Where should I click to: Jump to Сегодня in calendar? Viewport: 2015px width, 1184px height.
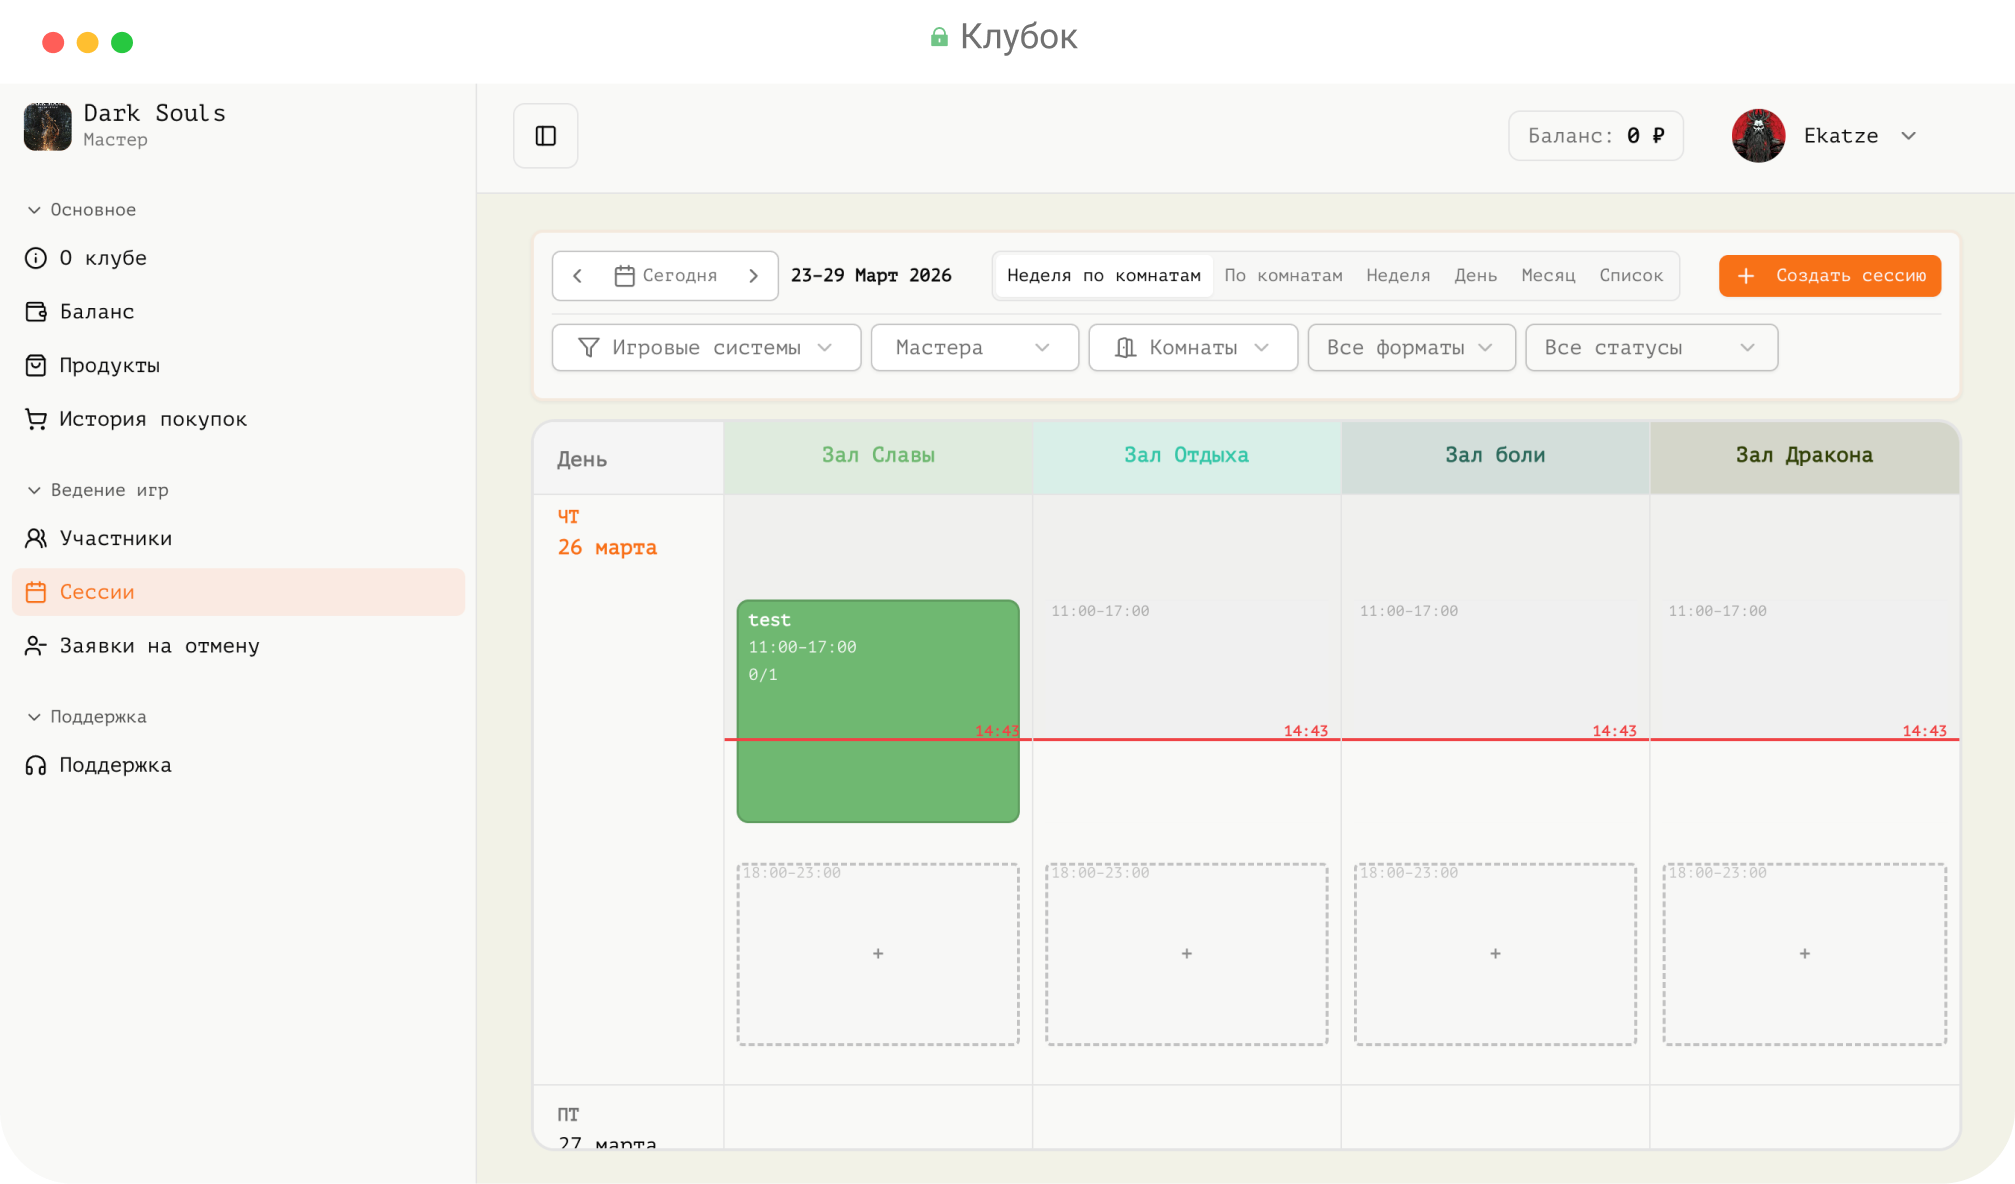click(666, 276)
